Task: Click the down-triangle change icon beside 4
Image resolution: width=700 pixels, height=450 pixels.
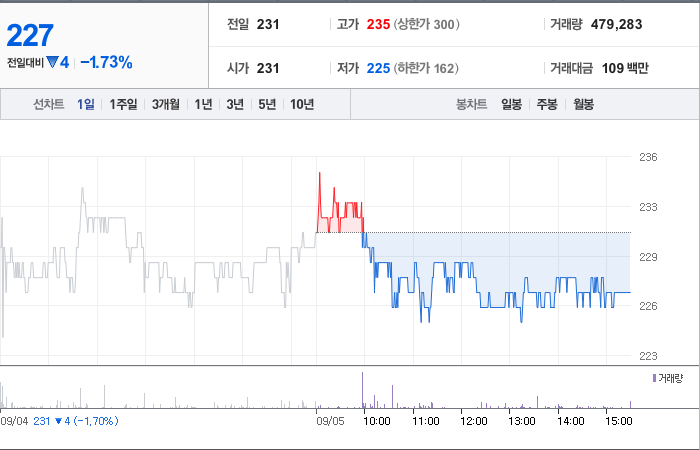Action: pos(52,62)
